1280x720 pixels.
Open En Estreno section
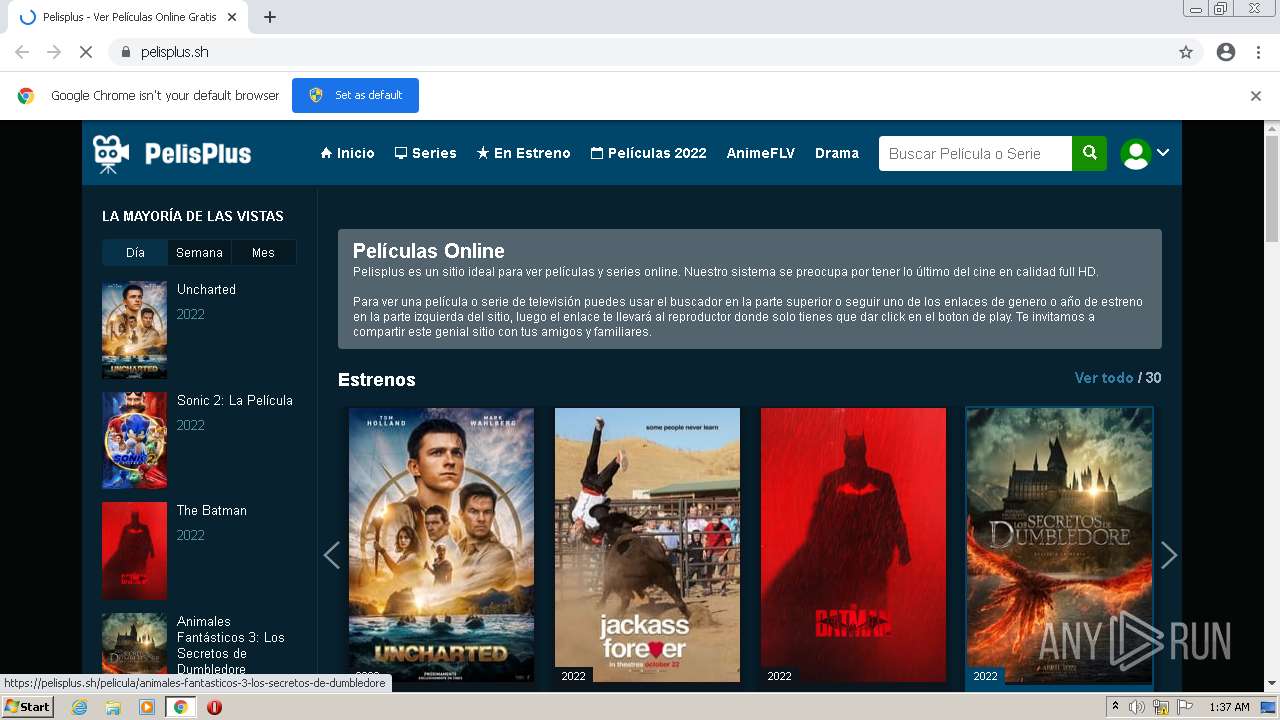[x=523, y=153]
